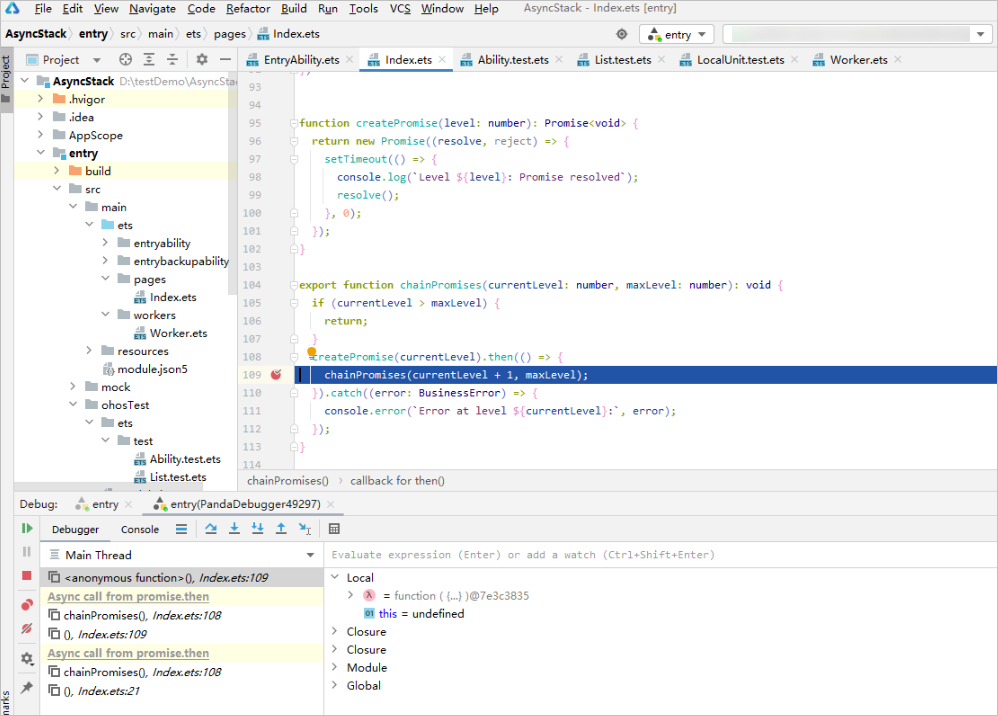
Task: Click Run to Cursor icon
Action: click(305, 529)
